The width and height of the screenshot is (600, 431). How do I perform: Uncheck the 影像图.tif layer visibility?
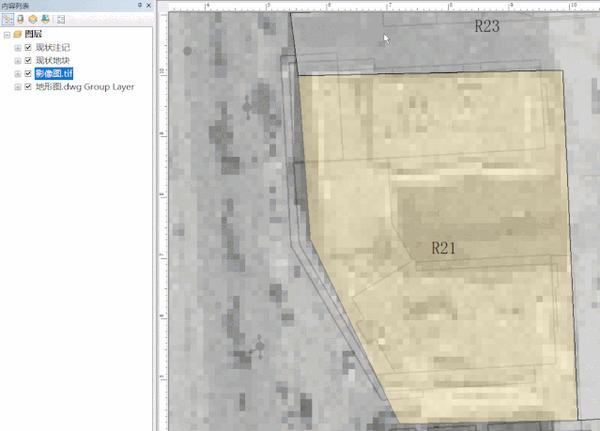pos(28,73)
